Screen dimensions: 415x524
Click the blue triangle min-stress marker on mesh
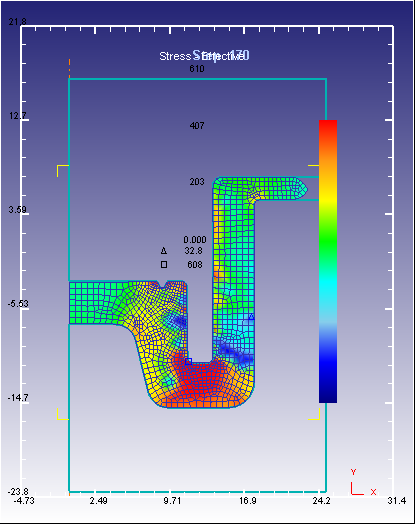click(251, 316)
